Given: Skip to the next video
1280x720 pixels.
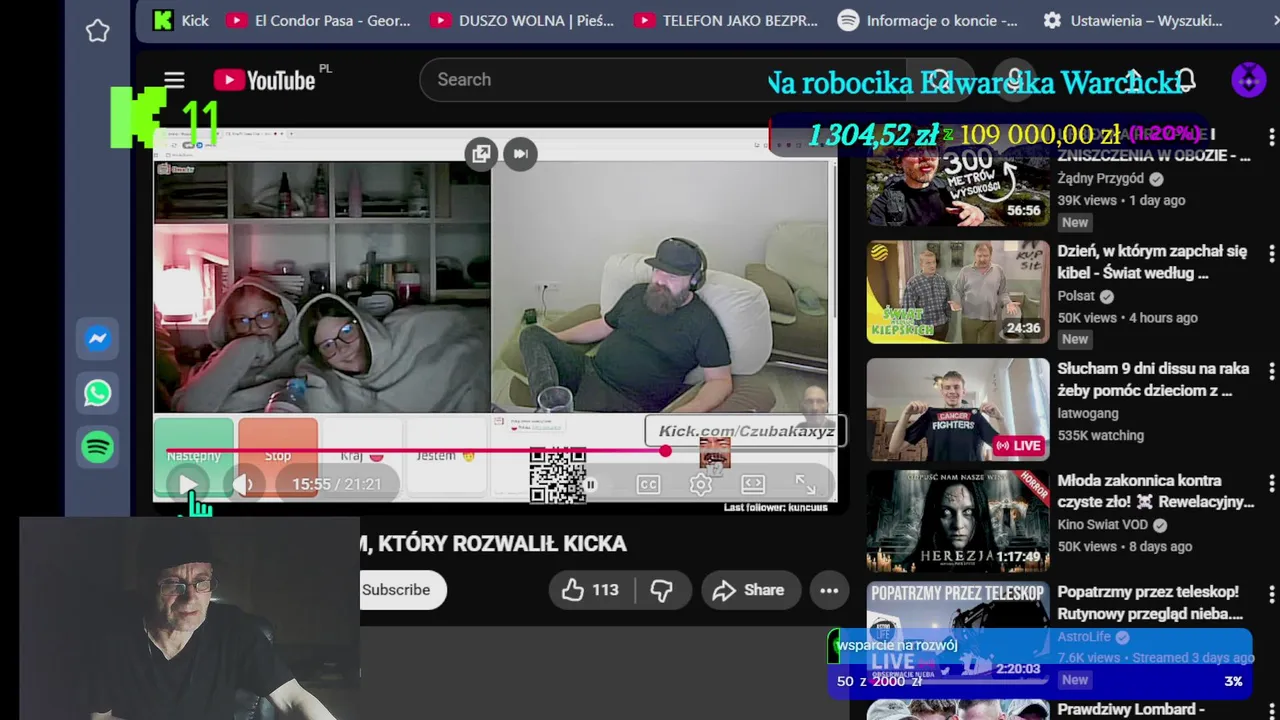Looking at the screenshot, I should coord(521,153).
